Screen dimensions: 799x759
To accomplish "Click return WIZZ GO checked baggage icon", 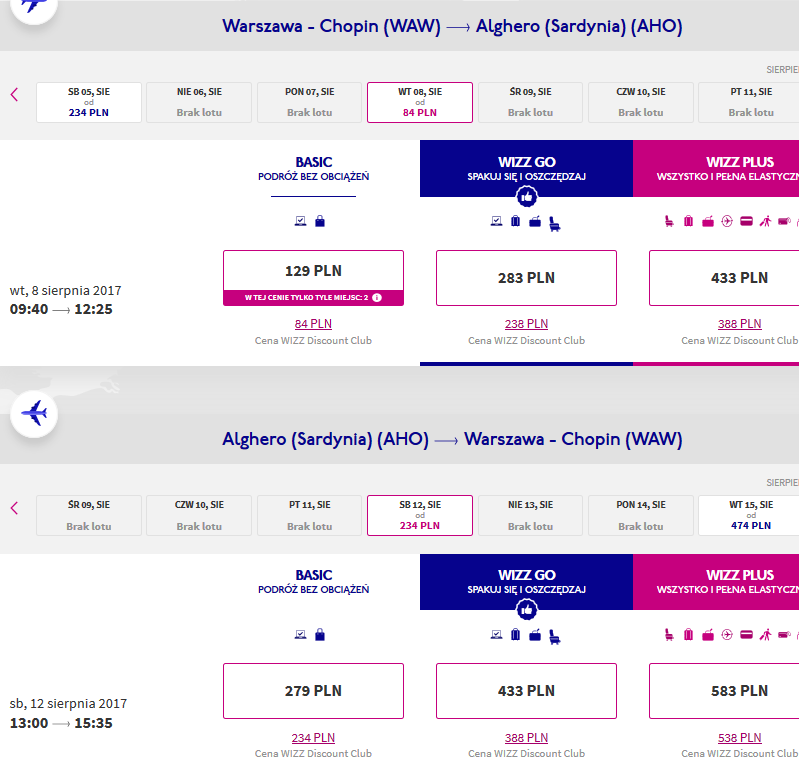I will coord(516,635).
